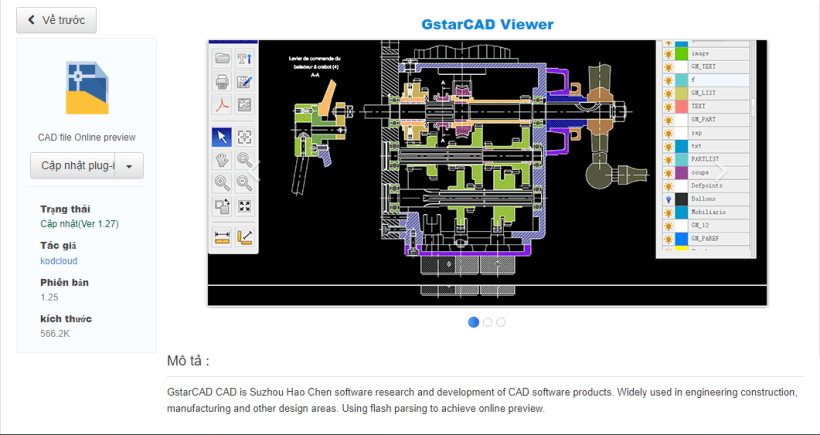Viewport: 820px width, 435px height.
Task: Click the text height tool icon
Action: pos(244,58)
